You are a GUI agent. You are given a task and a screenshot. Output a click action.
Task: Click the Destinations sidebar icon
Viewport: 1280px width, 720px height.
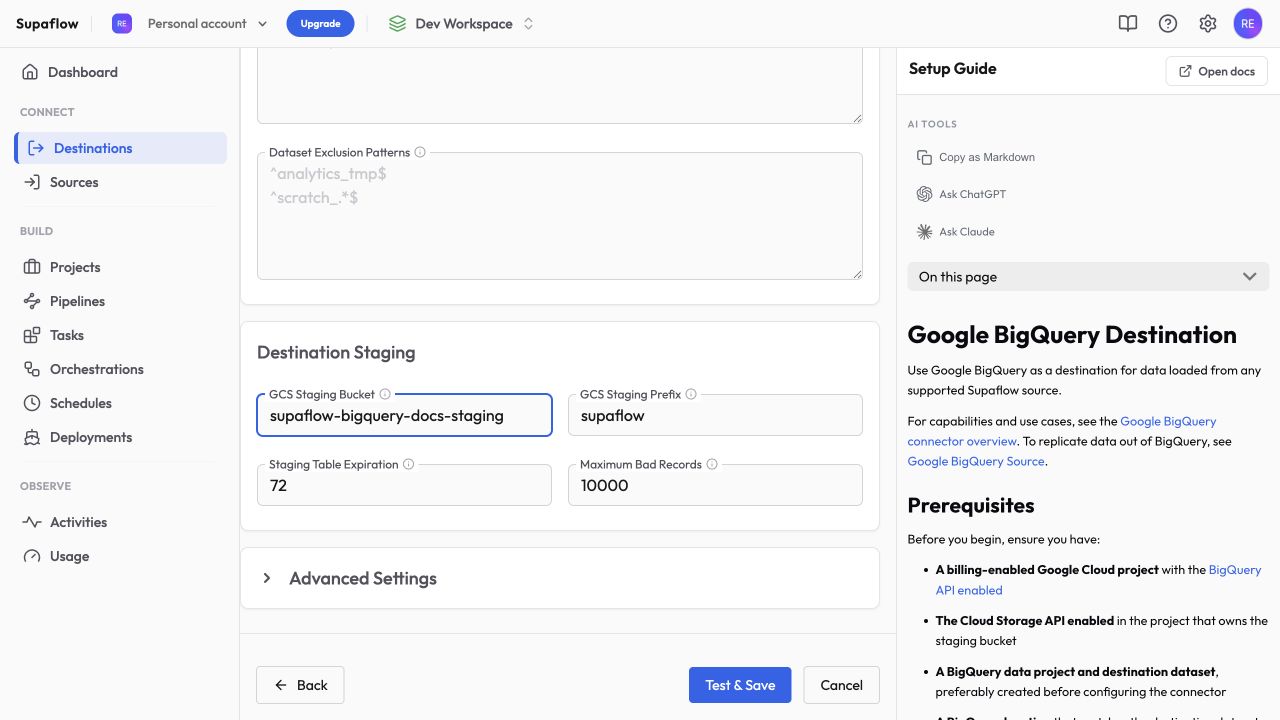[36, 148]
